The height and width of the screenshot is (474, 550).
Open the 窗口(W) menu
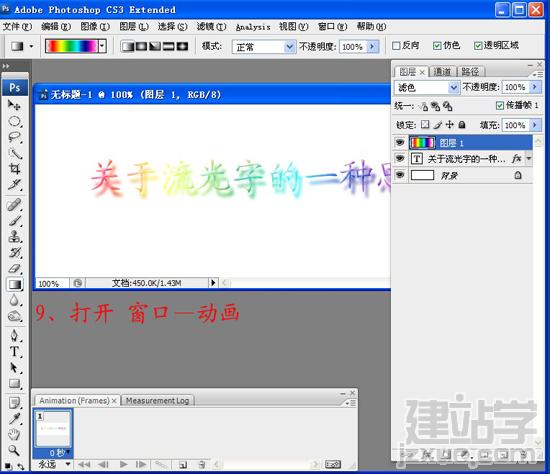click(x=332, y=27)
